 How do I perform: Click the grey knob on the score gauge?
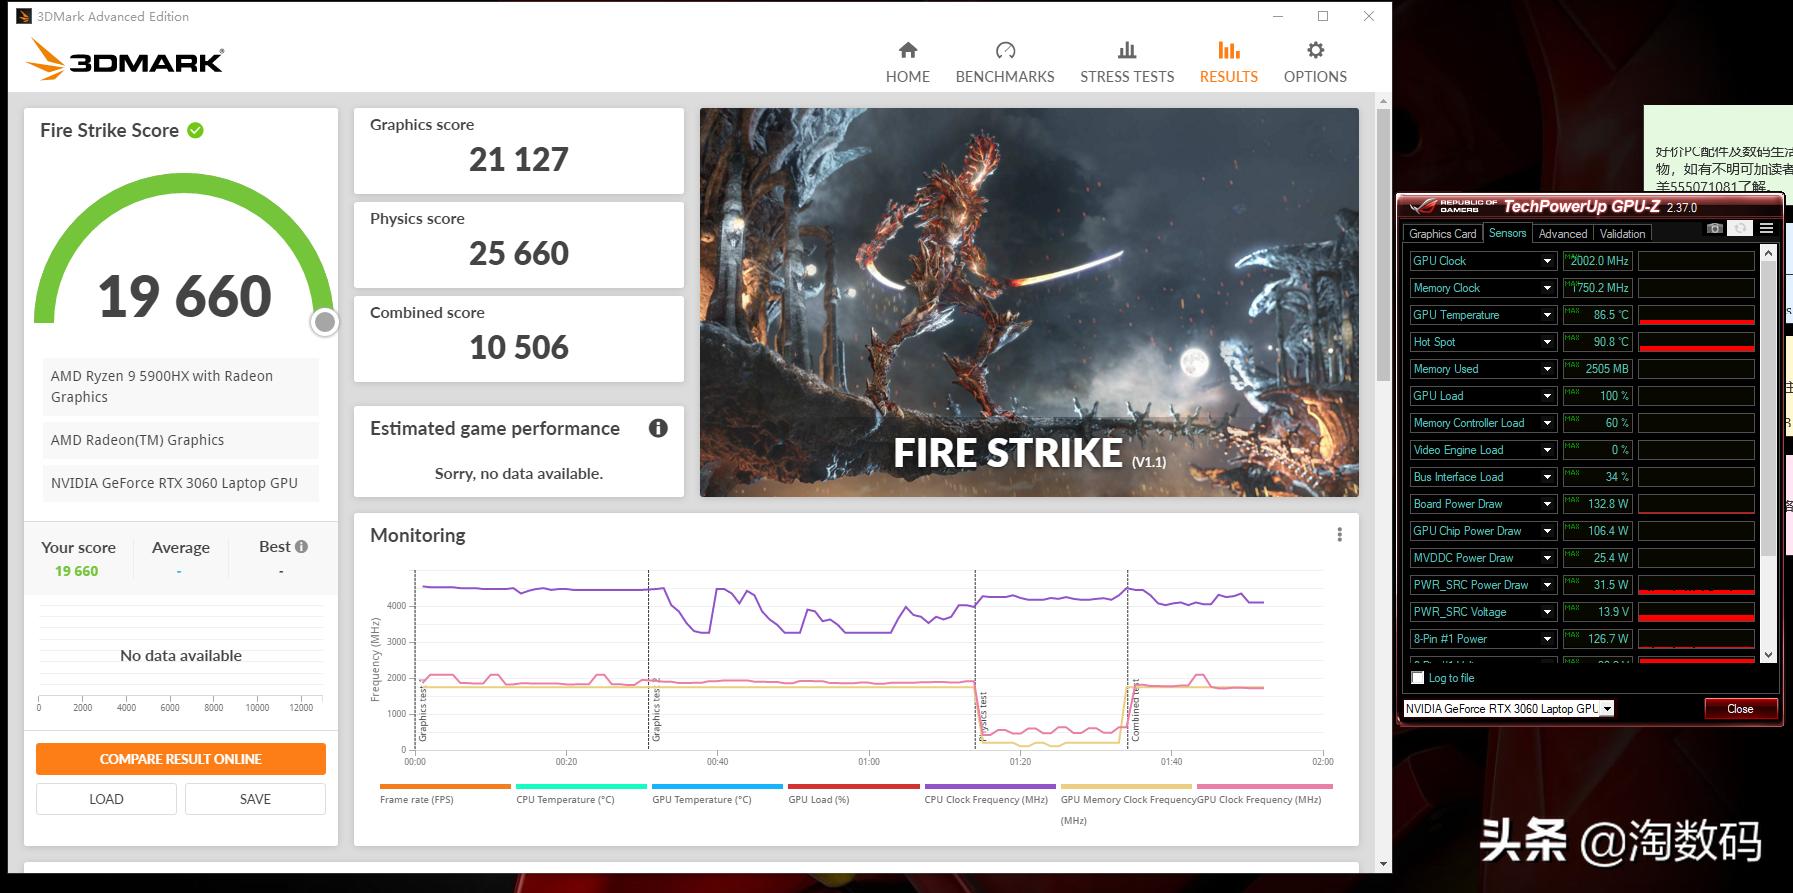[x=324, y=322]
